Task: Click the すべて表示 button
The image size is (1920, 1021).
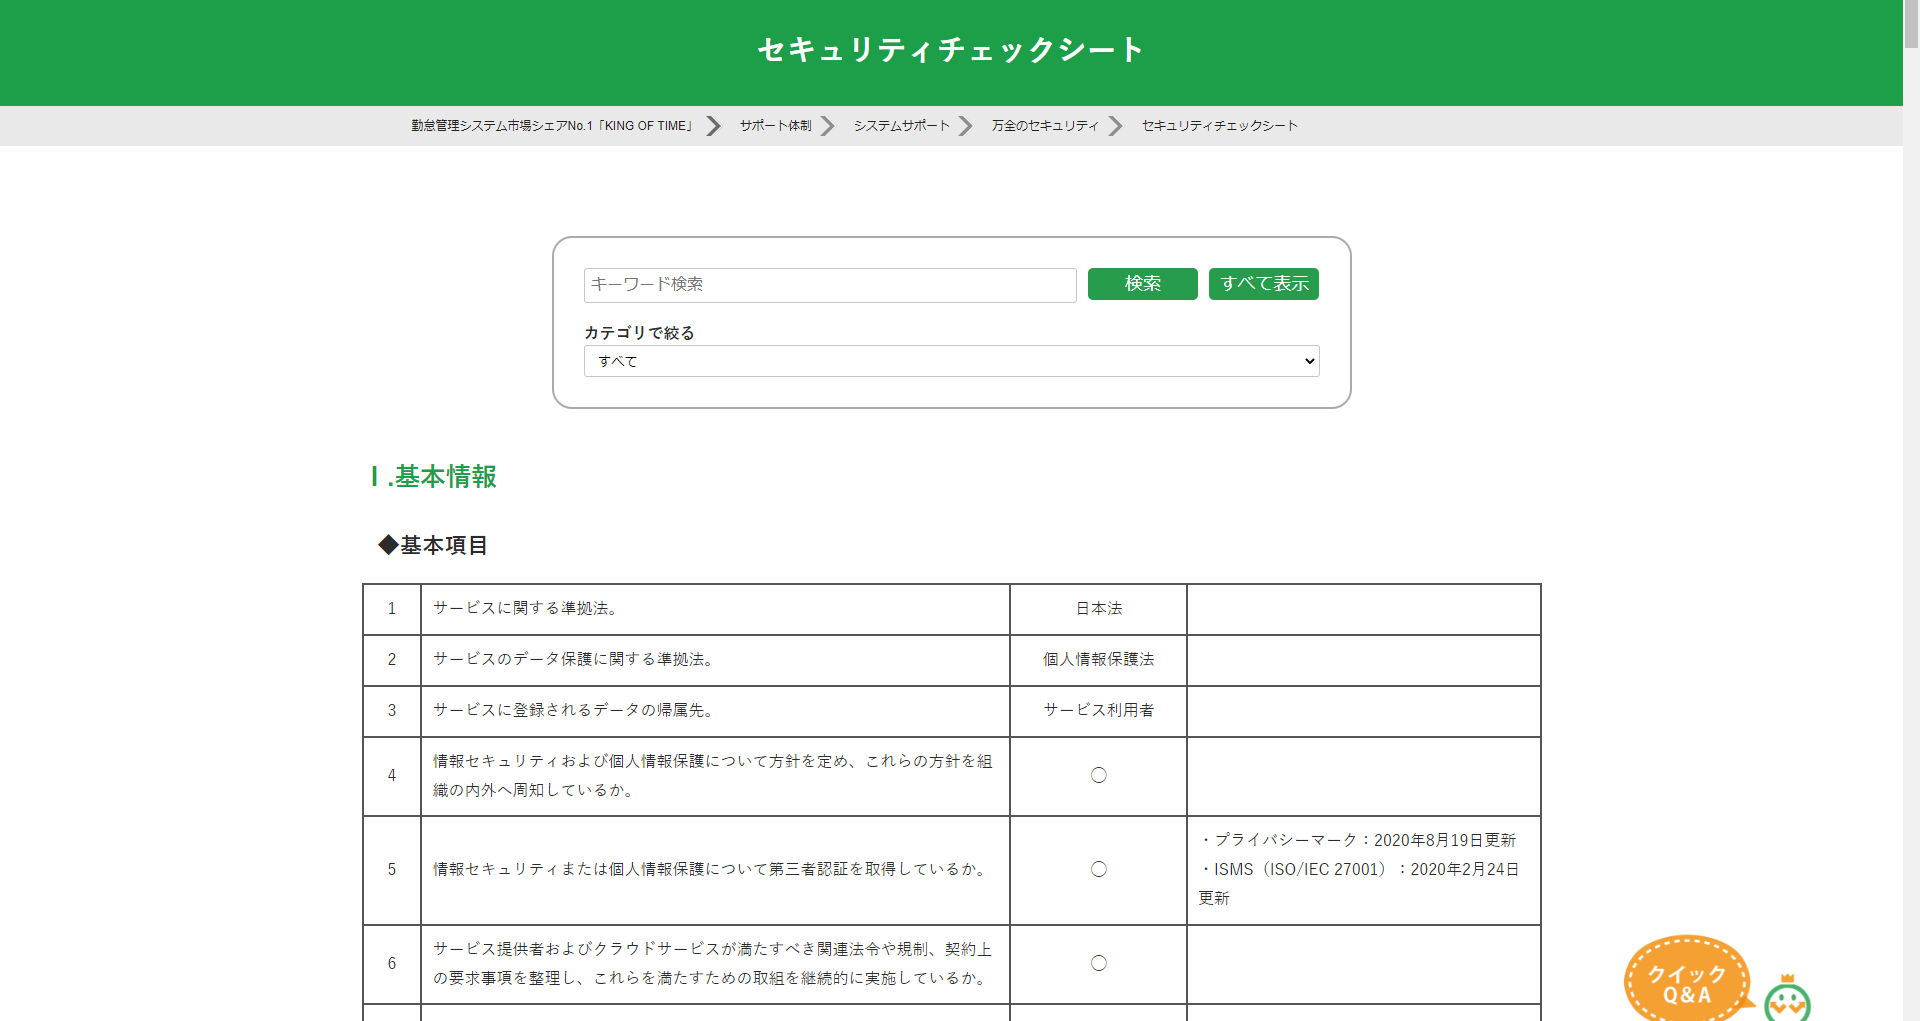Action: pyautogui.click(x=1264, y=284)
